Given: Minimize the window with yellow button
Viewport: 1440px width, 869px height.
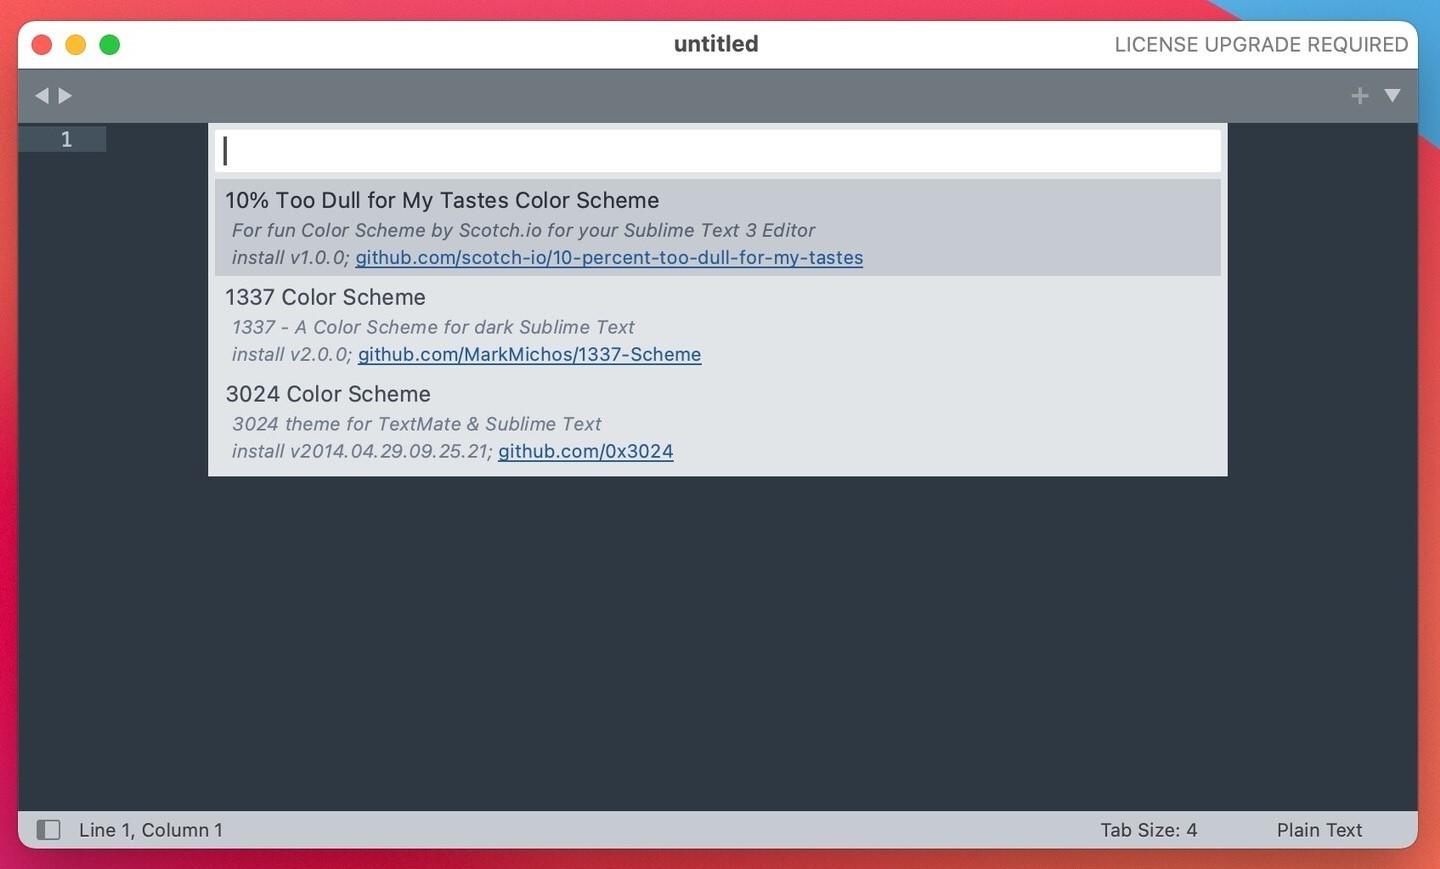Looking at the screenshot, I should [x=76, y=45].
